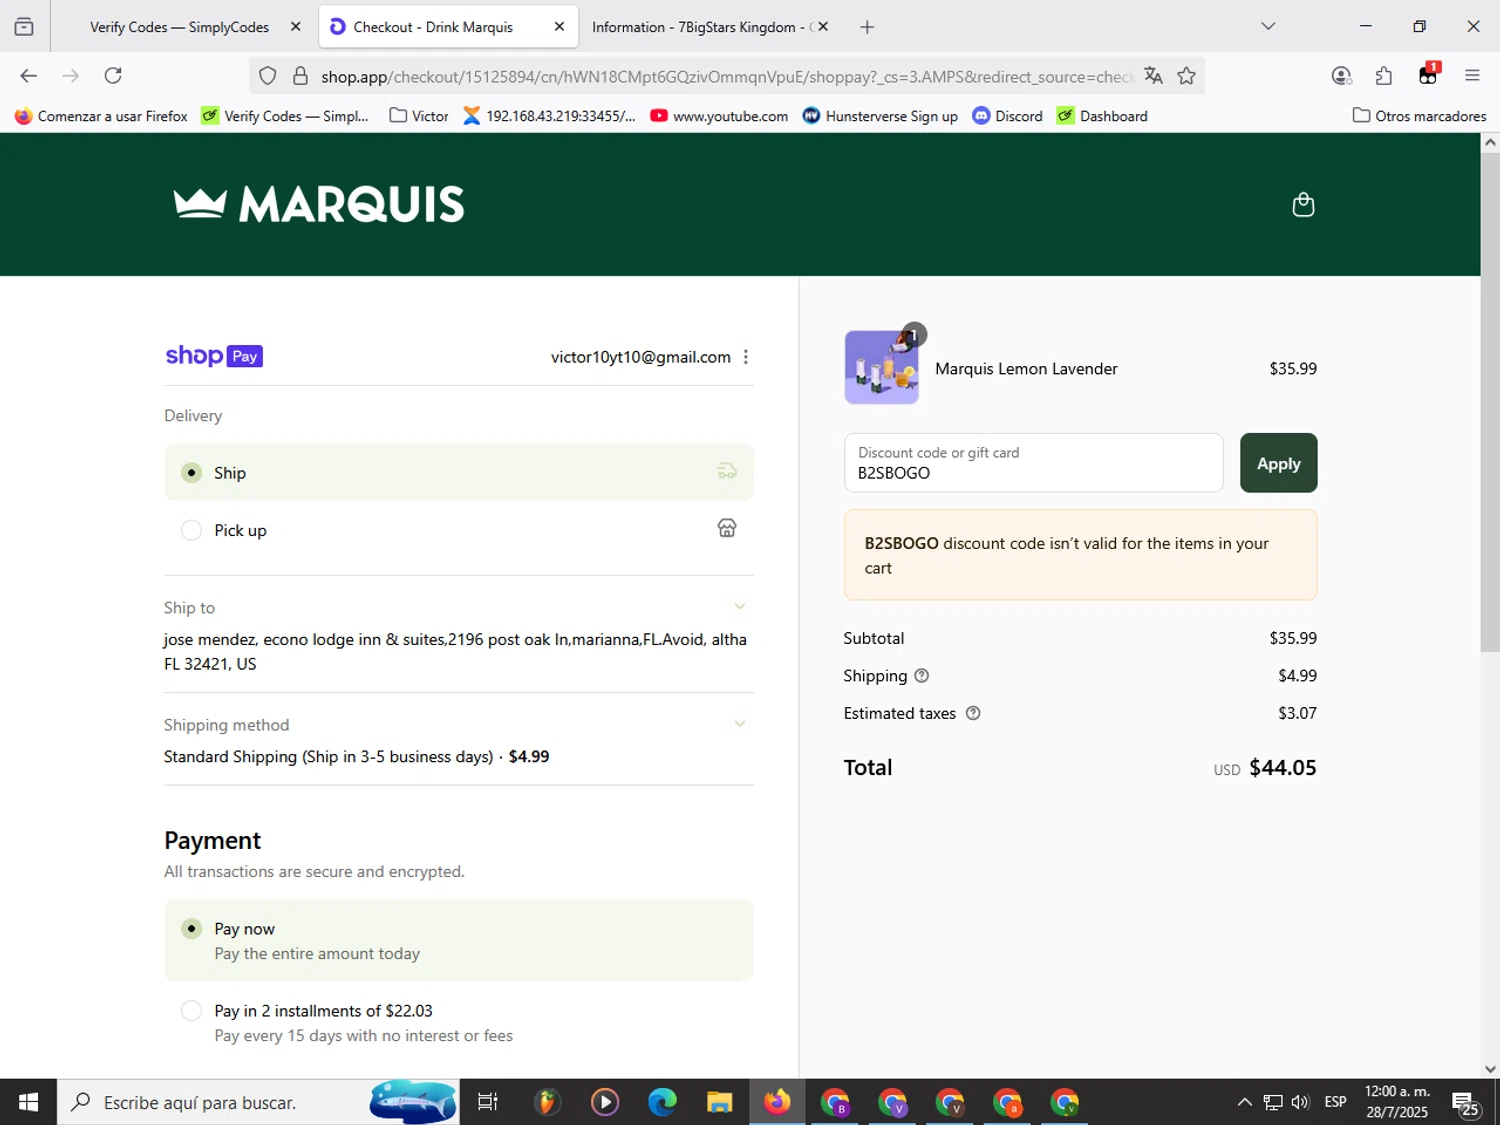Screen dimensions: 1500x1125
Task: Close the 7BigStars Kingdom tab
Action: pyautogui.click(x=823, y=27)
